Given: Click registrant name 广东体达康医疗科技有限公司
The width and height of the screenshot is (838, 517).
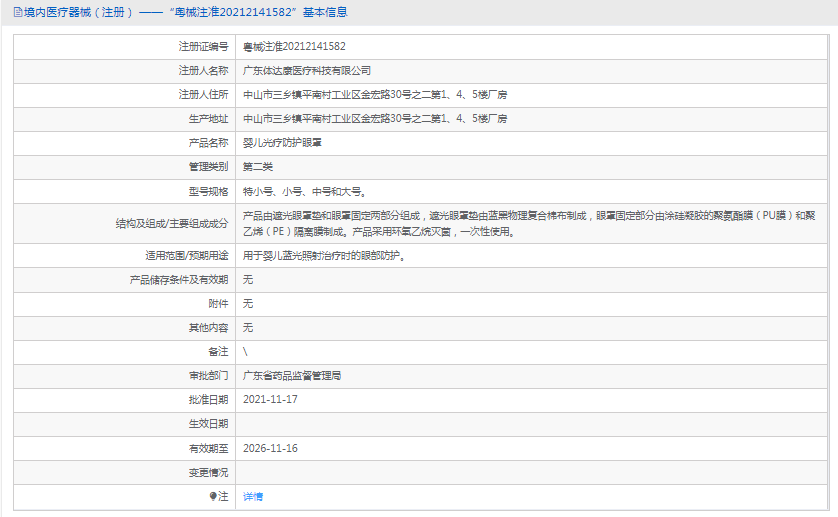Looking at the screenshot, I should (x=307, y=70).
